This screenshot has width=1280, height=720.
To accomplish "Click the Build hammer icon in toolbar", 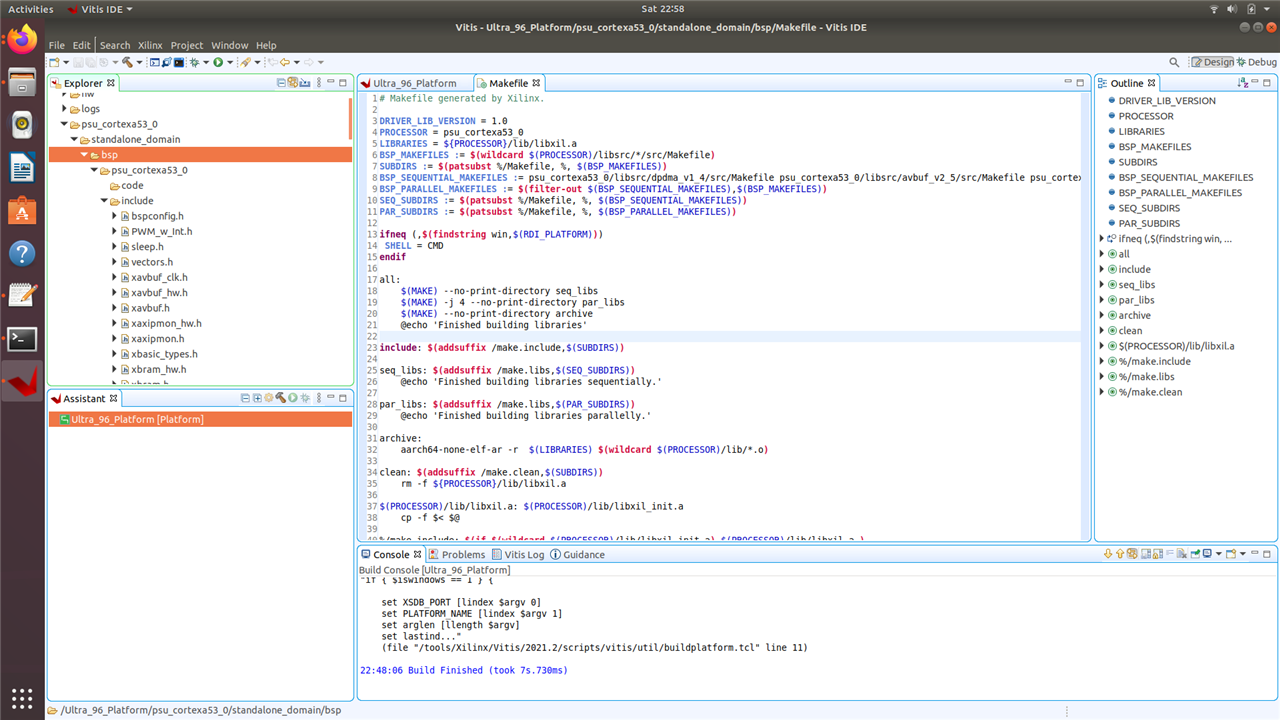I will point(127,62).
